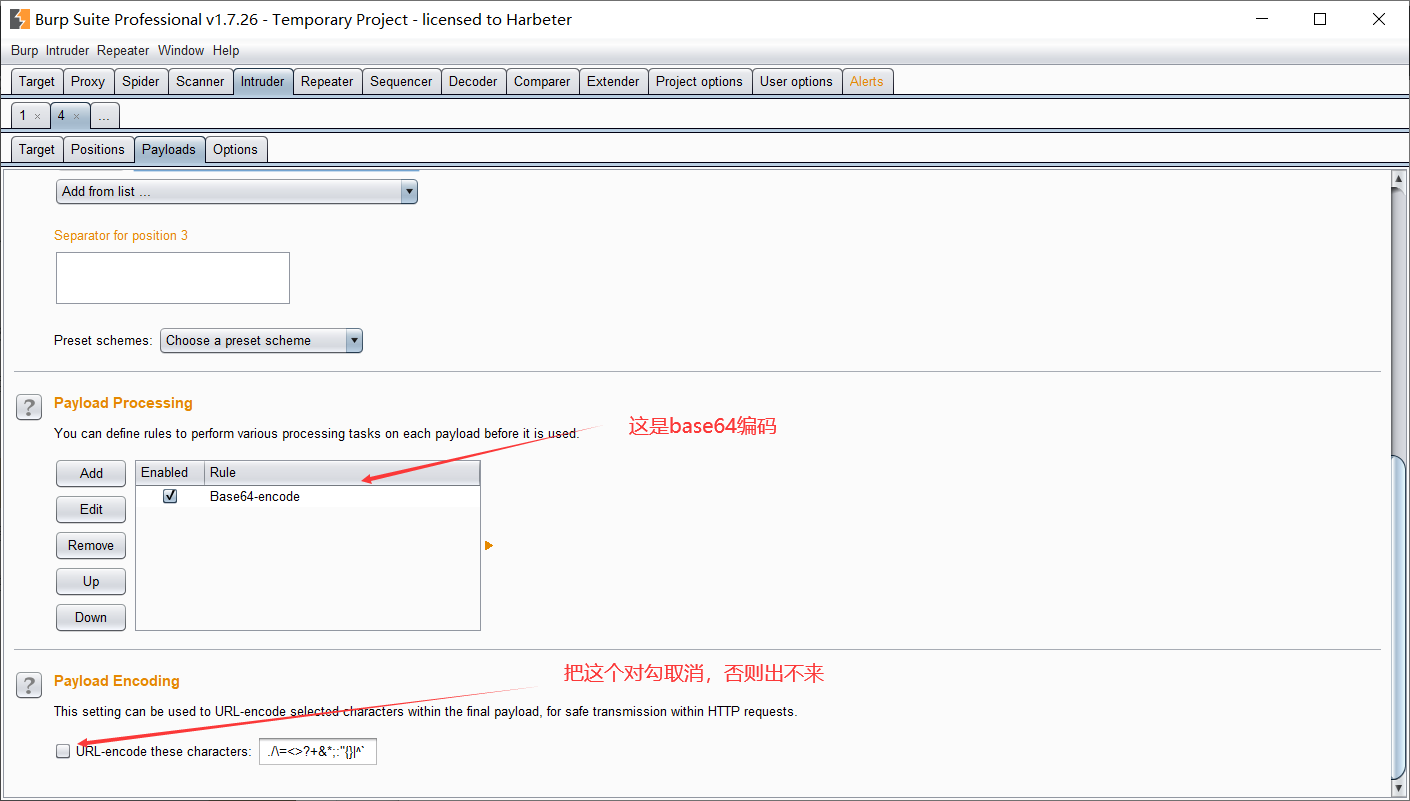Open new Intruder tab with ellipsis
Image resolution: width=1410 pixels, height=801 pixels.
click(x=104, y=116)
